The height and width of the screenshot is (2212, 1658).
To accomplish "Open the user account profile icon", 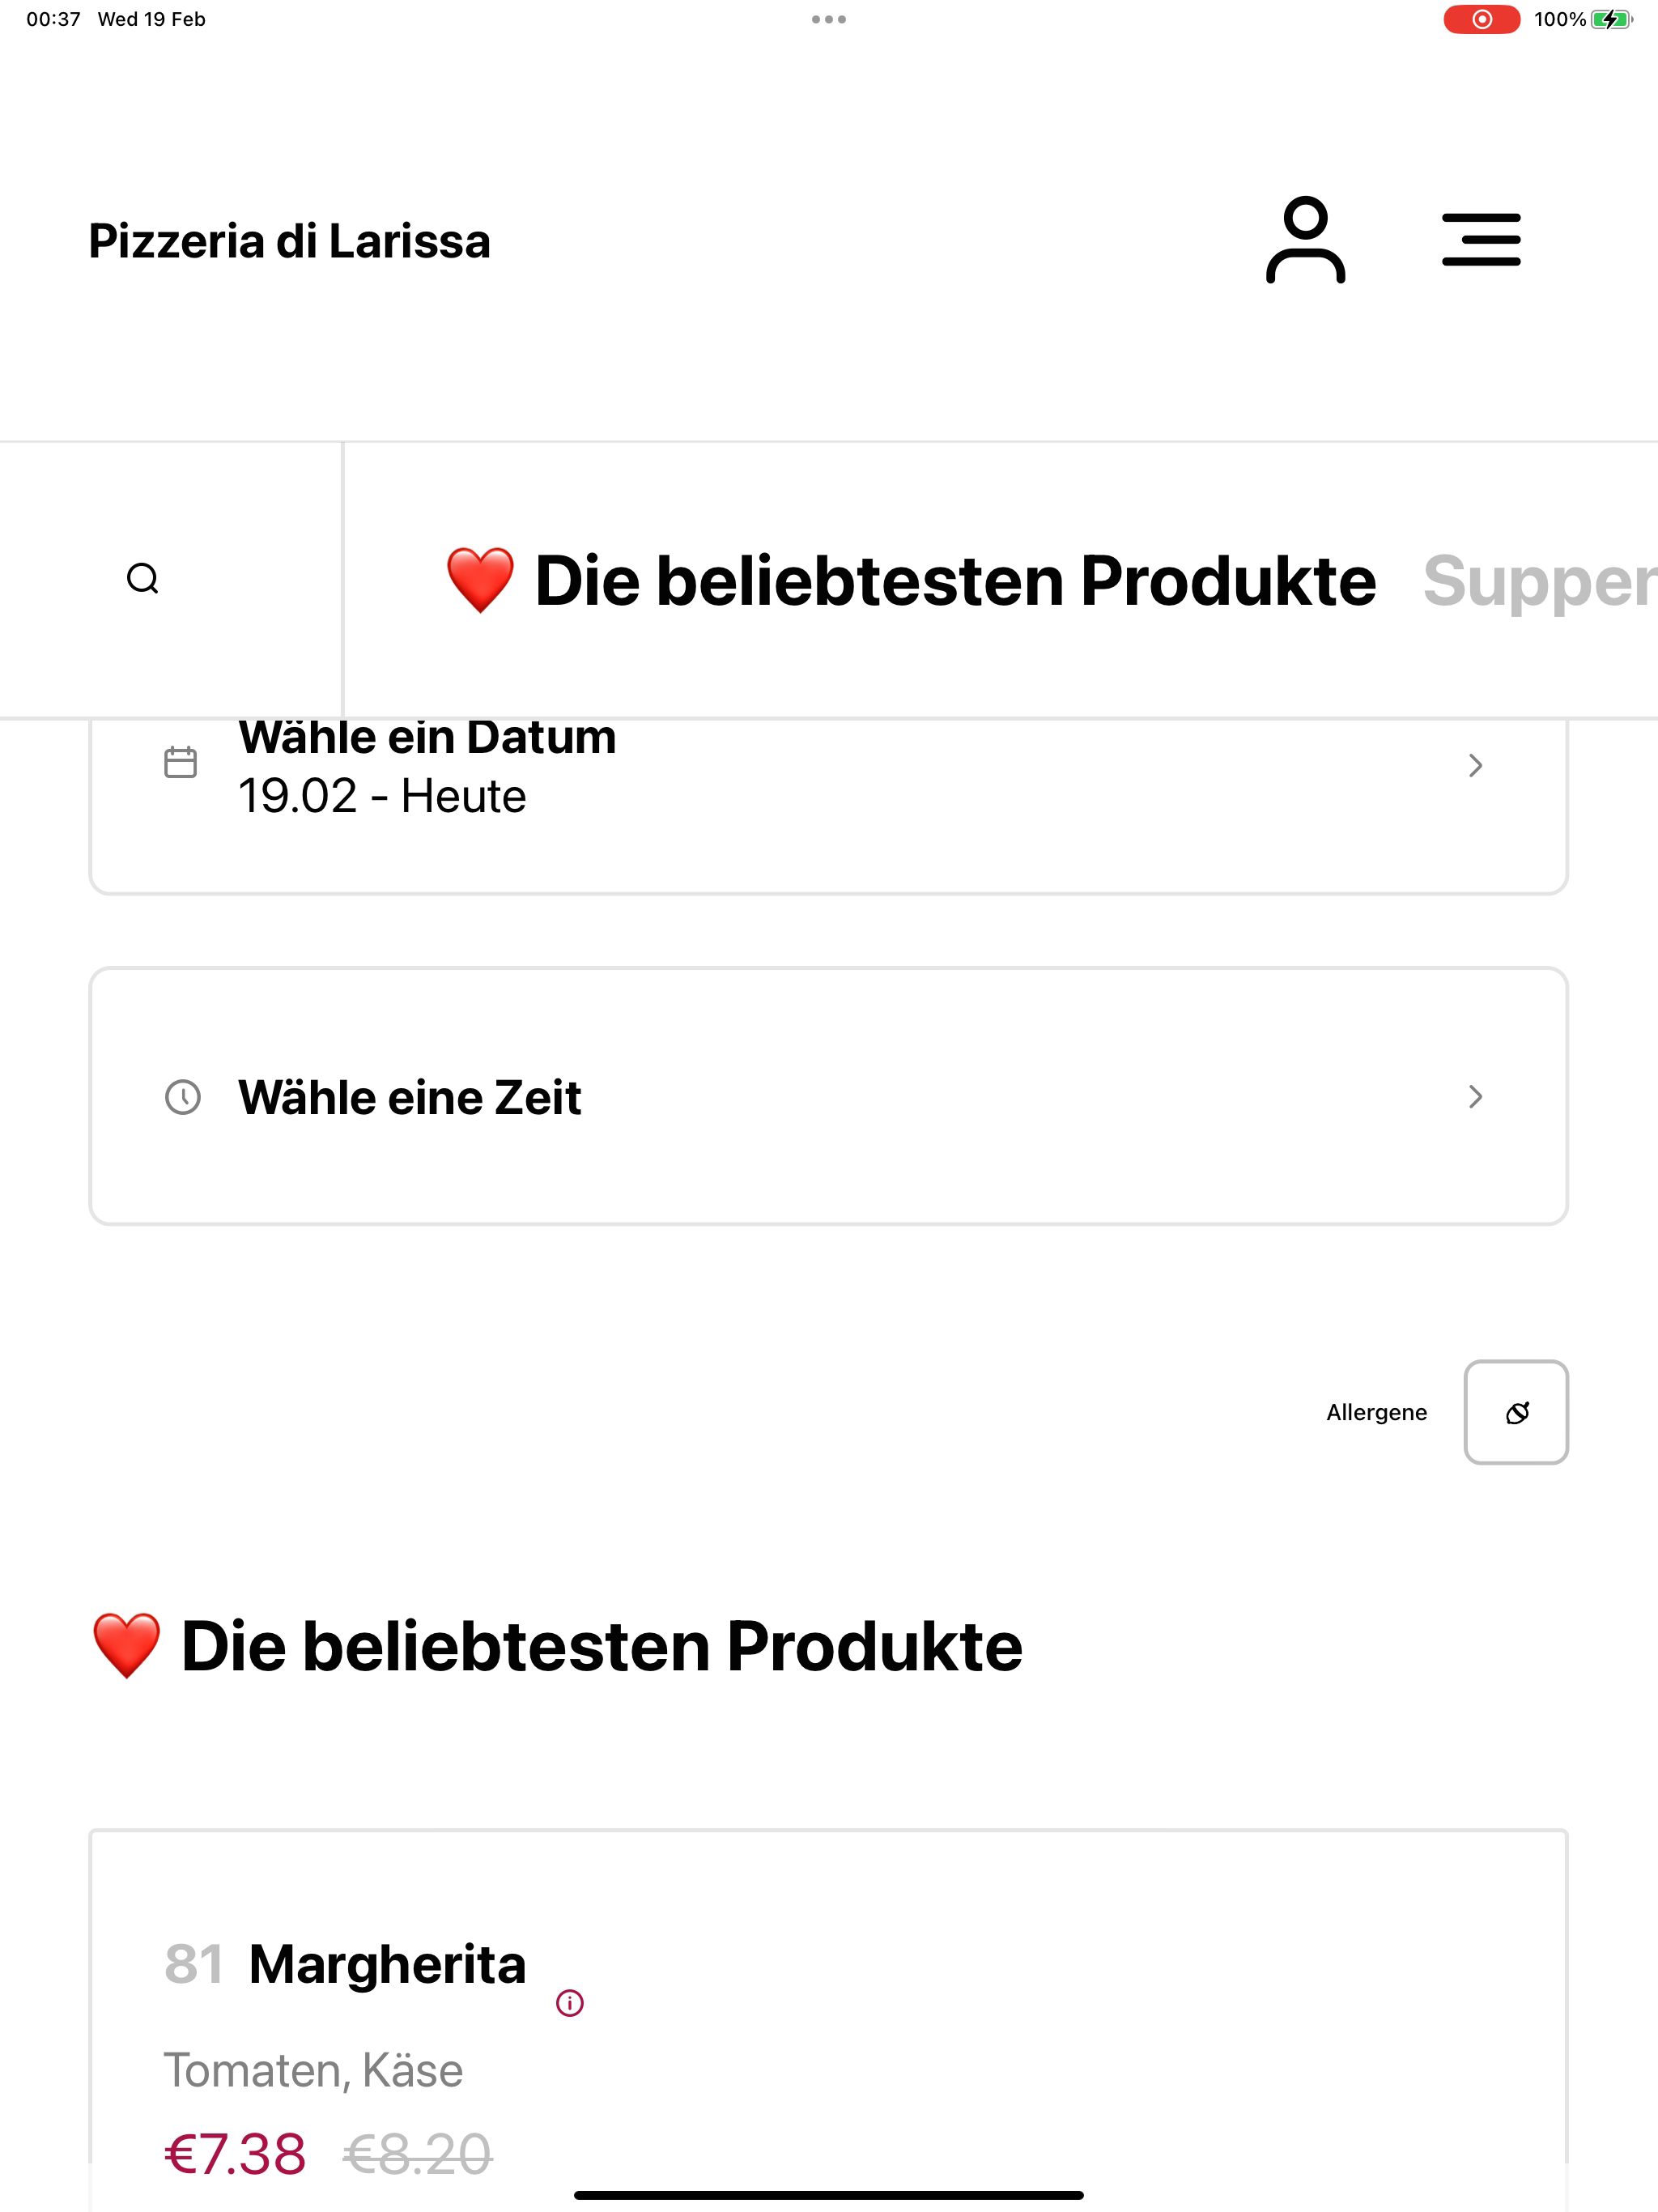I will tap(1305, 240).
